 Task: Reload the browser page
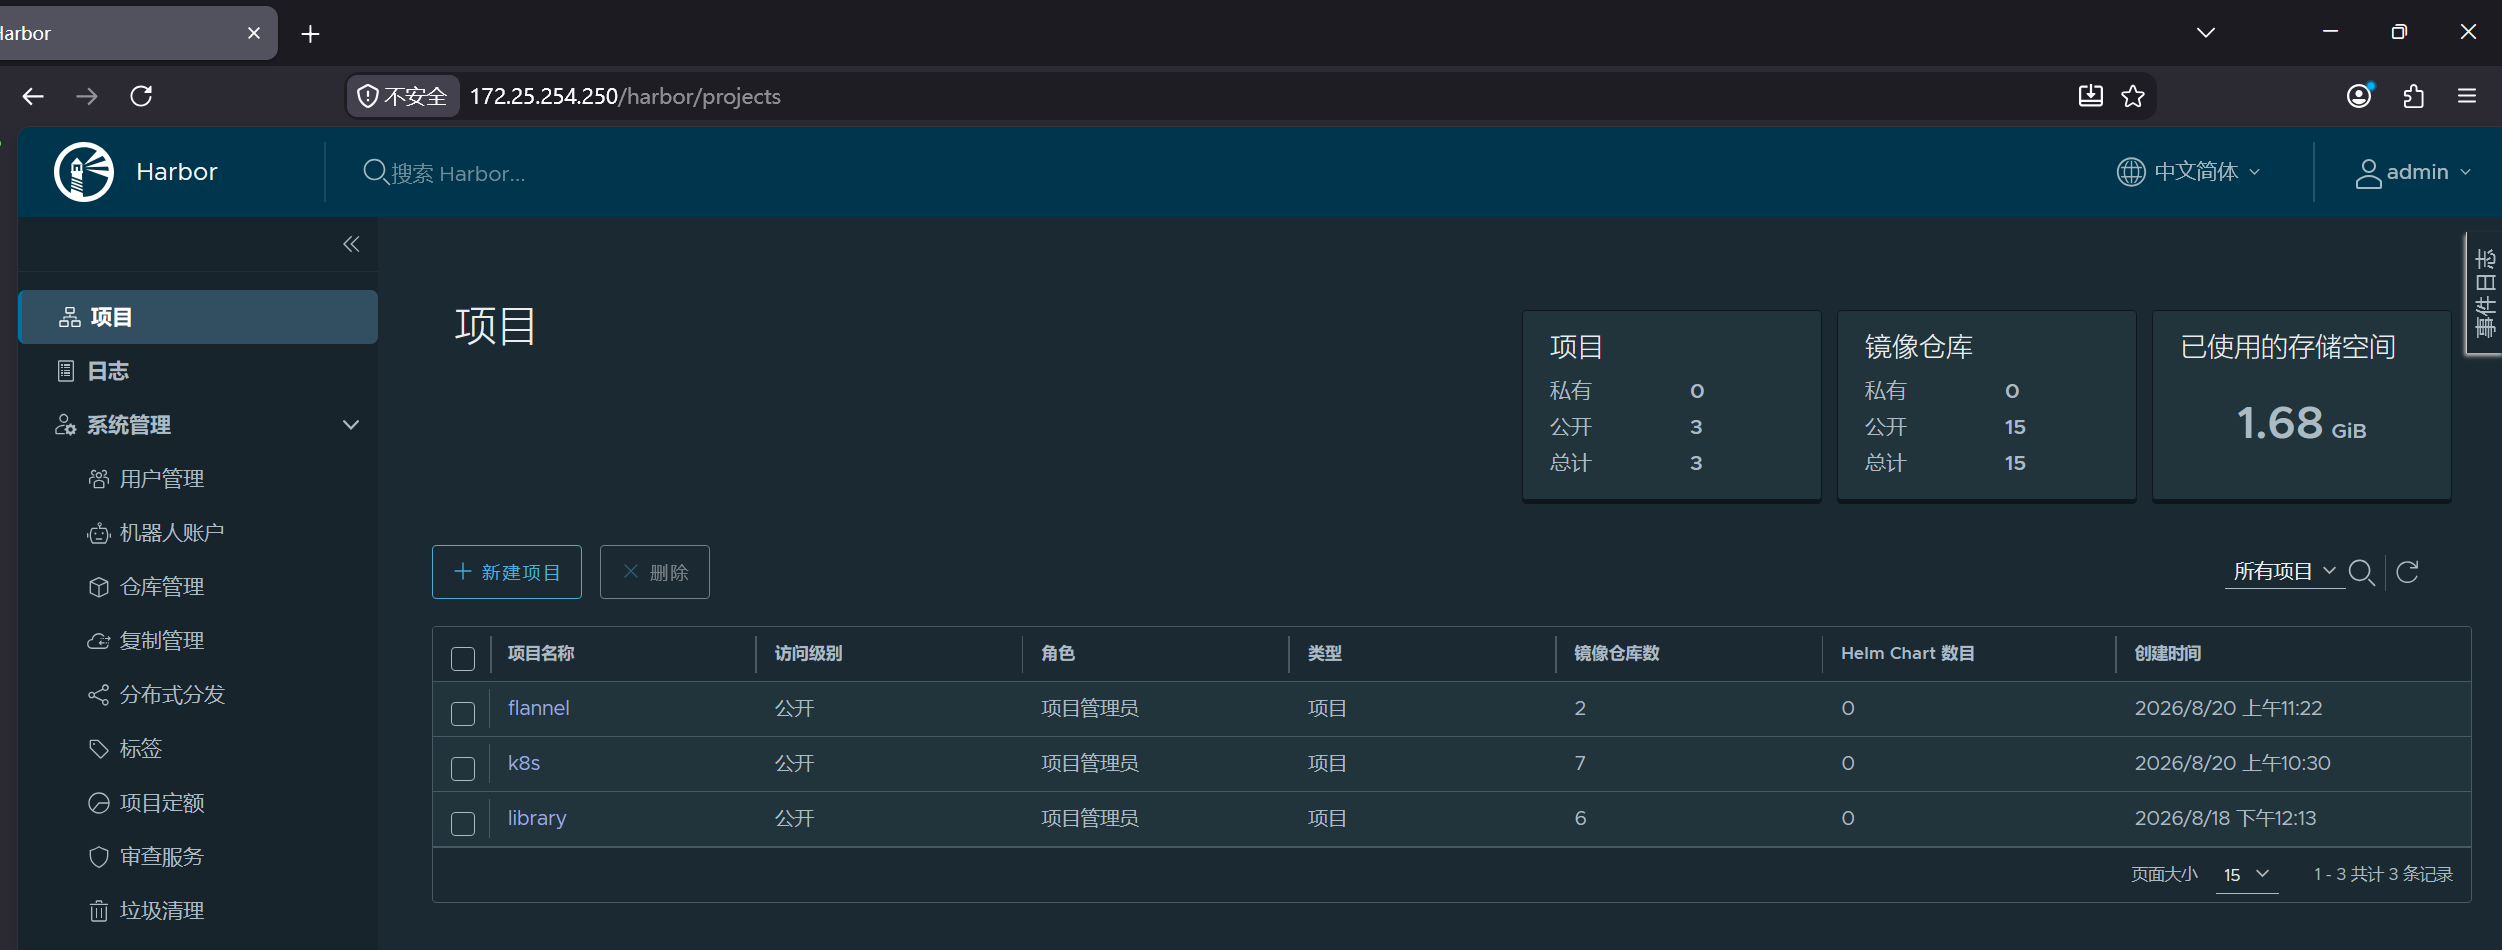pos(141,96)
